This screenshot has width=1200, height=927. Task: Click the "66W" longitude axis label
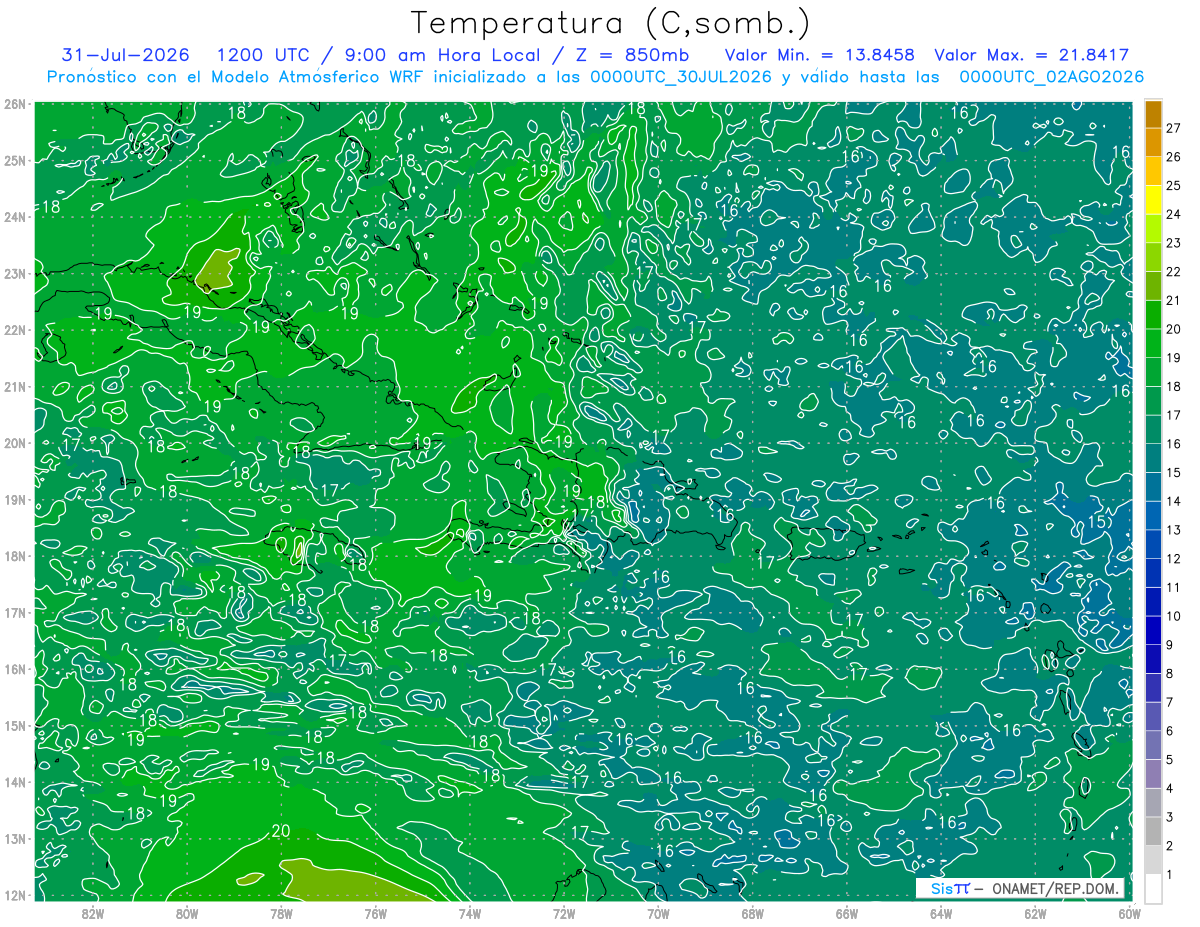pyautogui.click(x=846, y=913)
